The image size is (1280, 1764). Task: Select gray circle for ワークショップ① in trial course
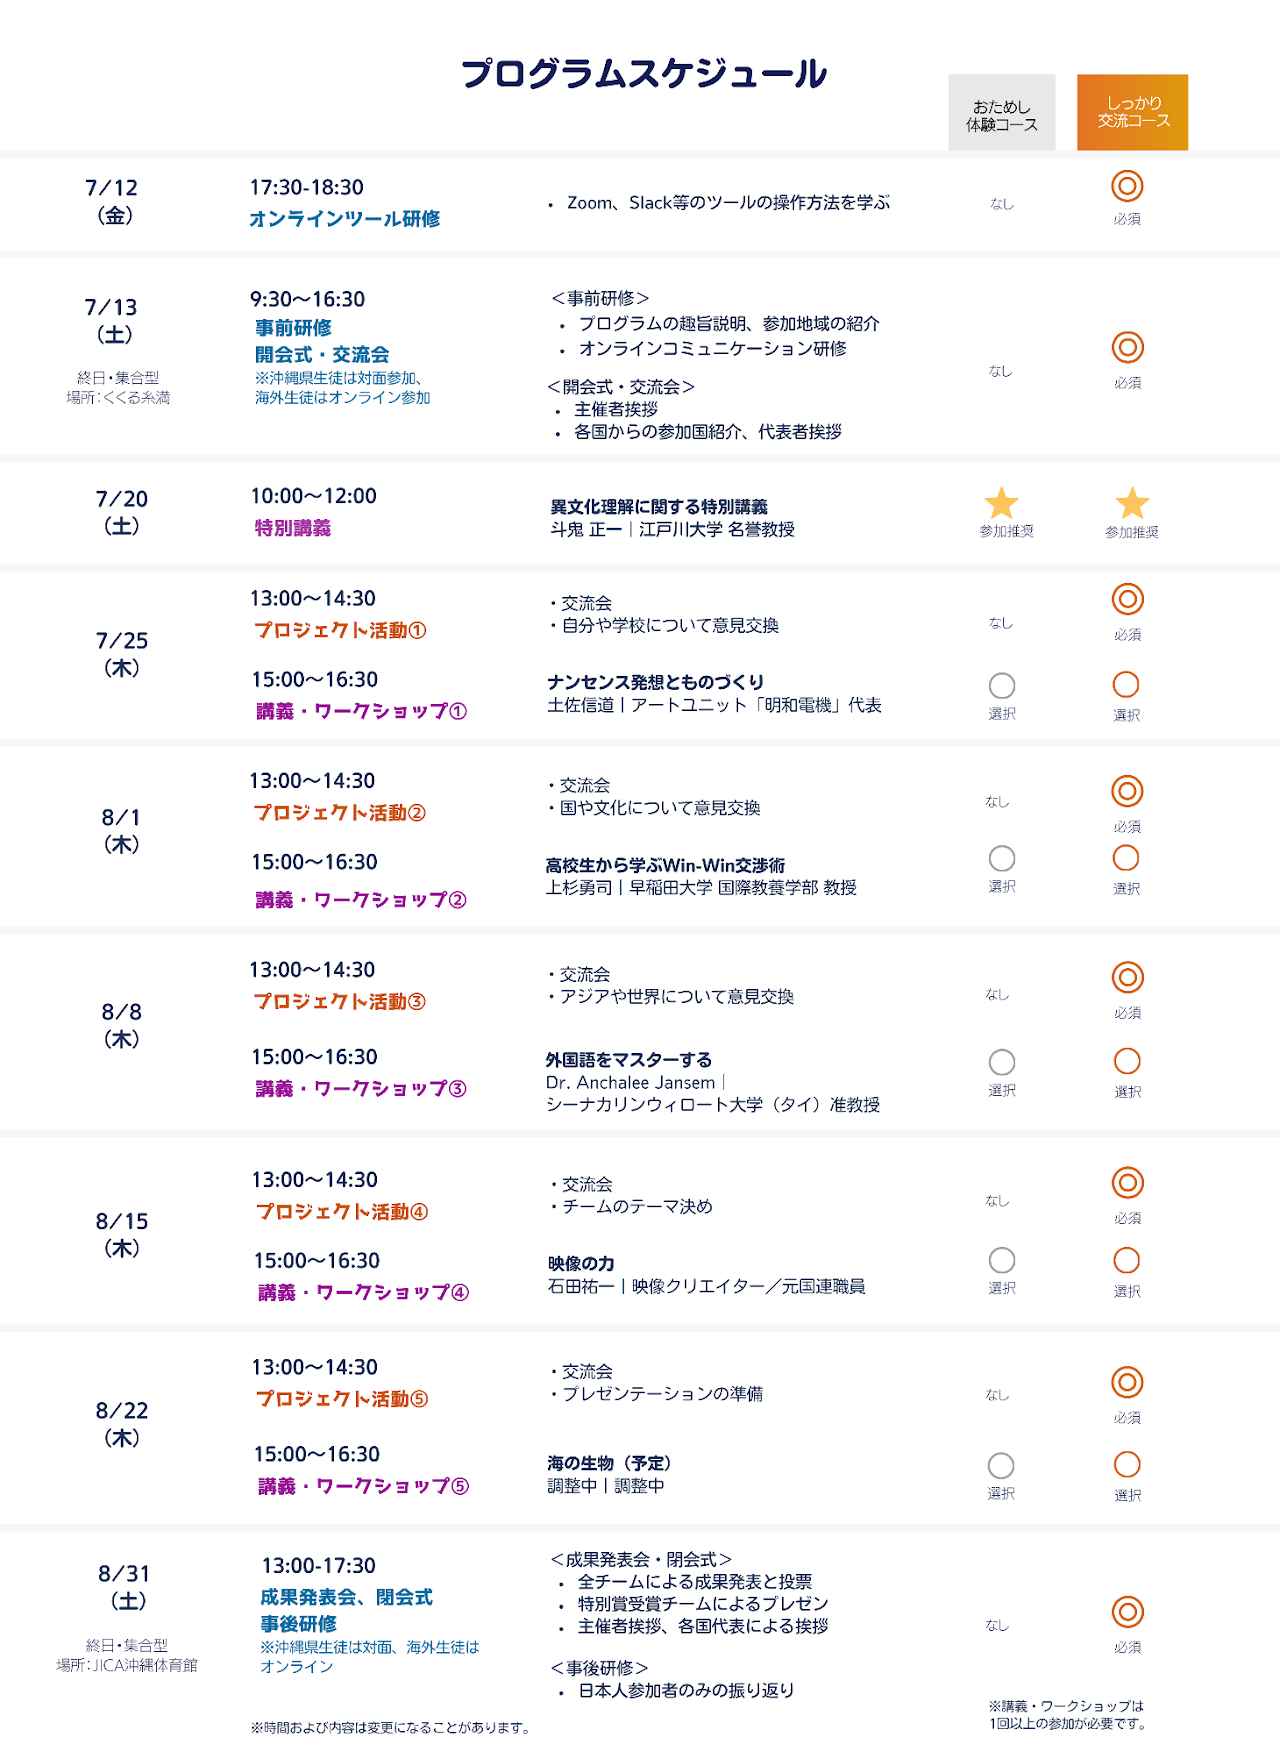pos(1001,686)
